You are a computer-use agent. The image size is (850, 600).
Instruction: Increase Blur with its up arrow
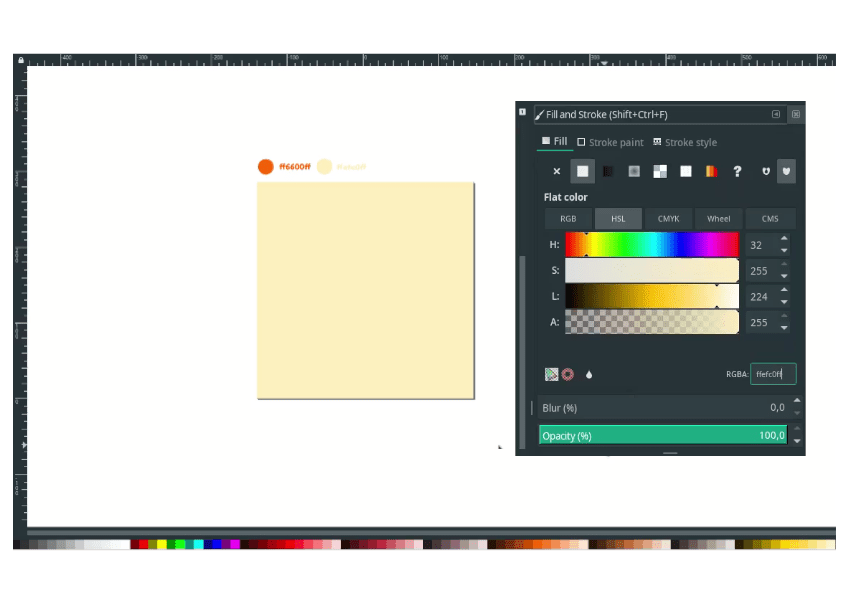[797, 401]
